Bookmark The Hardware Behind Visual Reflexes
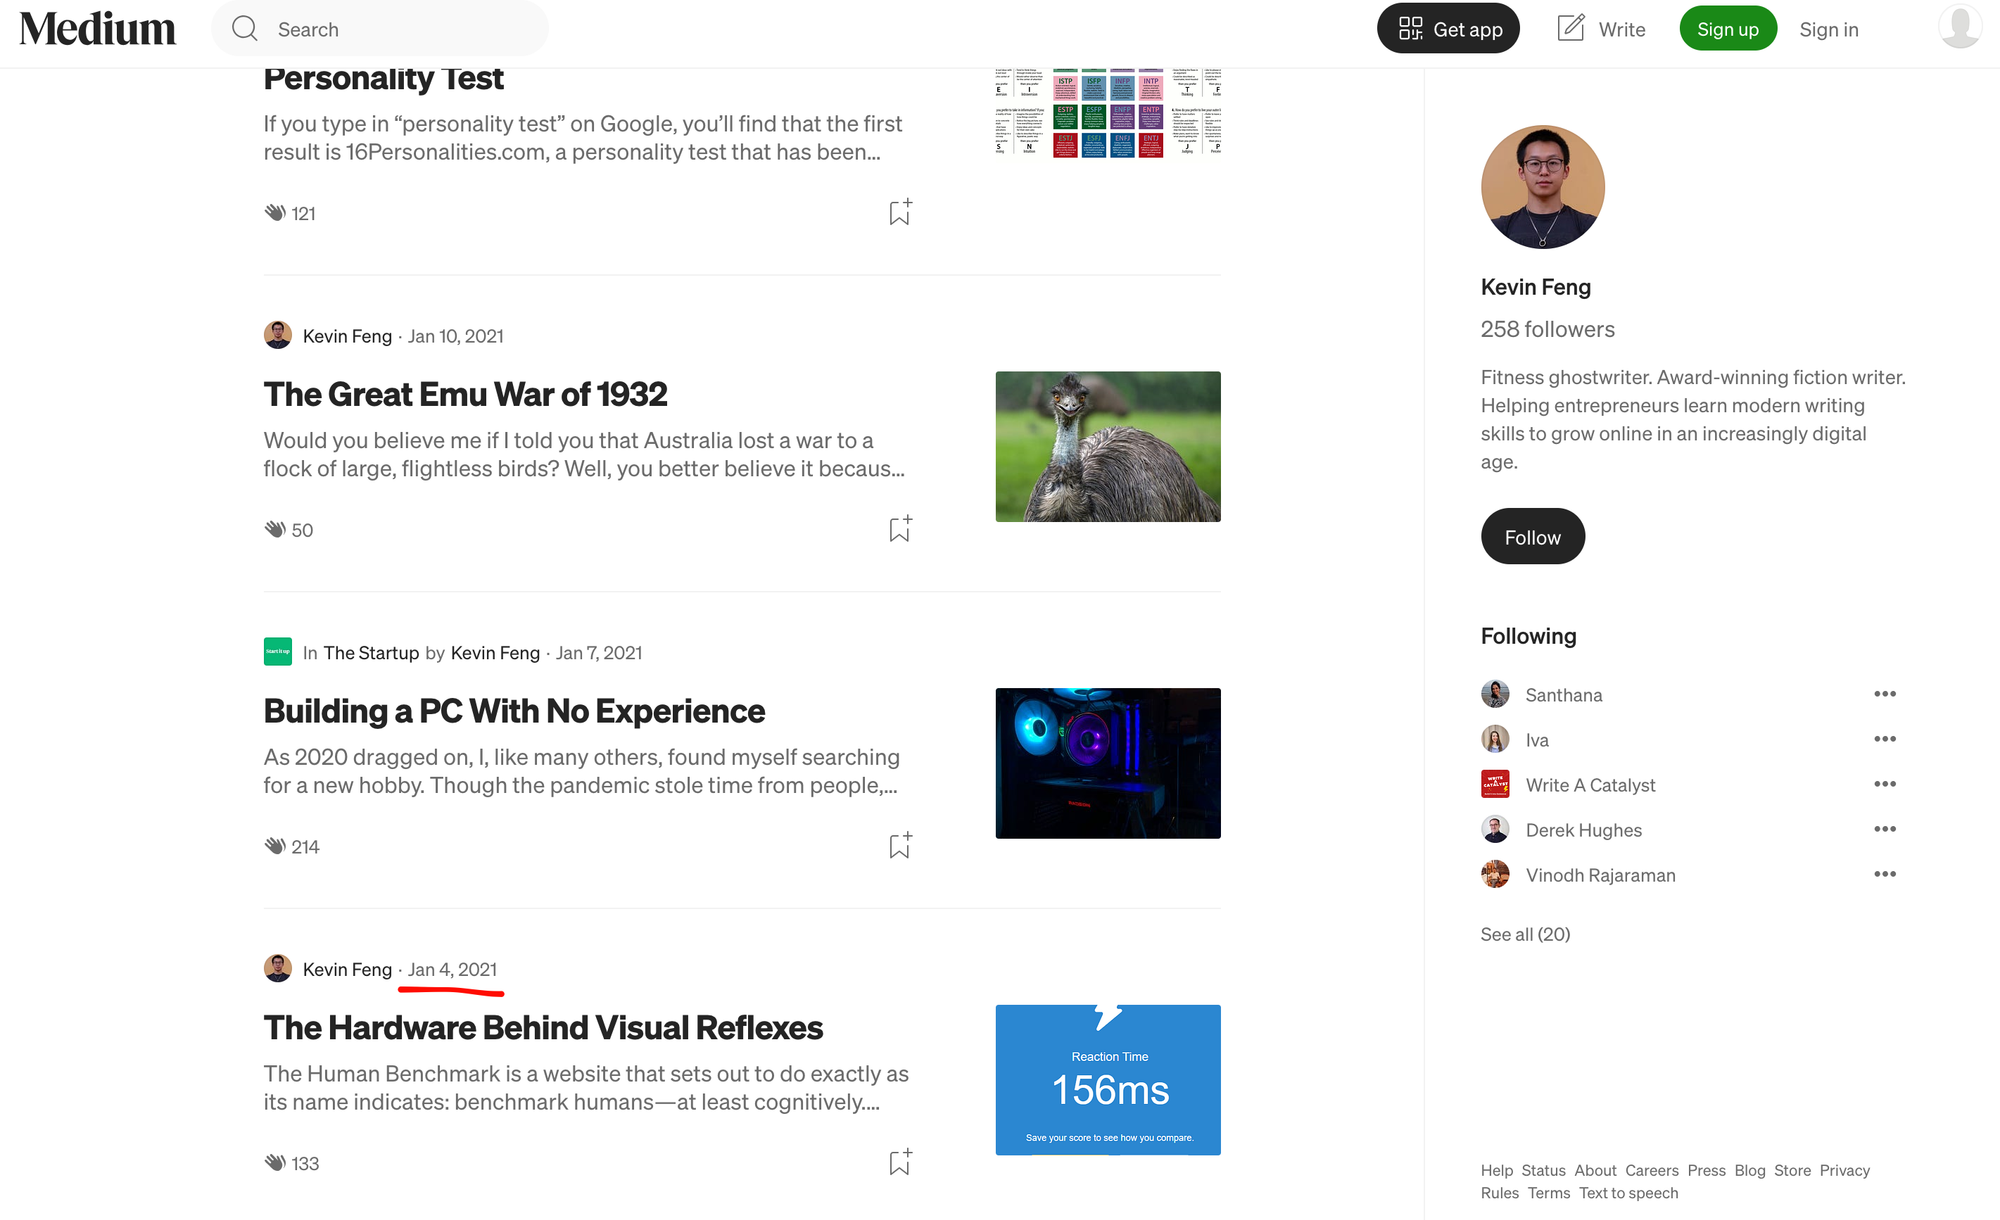Image resolution: width=2000 pixels, height=1220 pixels. coord(900,1162)
